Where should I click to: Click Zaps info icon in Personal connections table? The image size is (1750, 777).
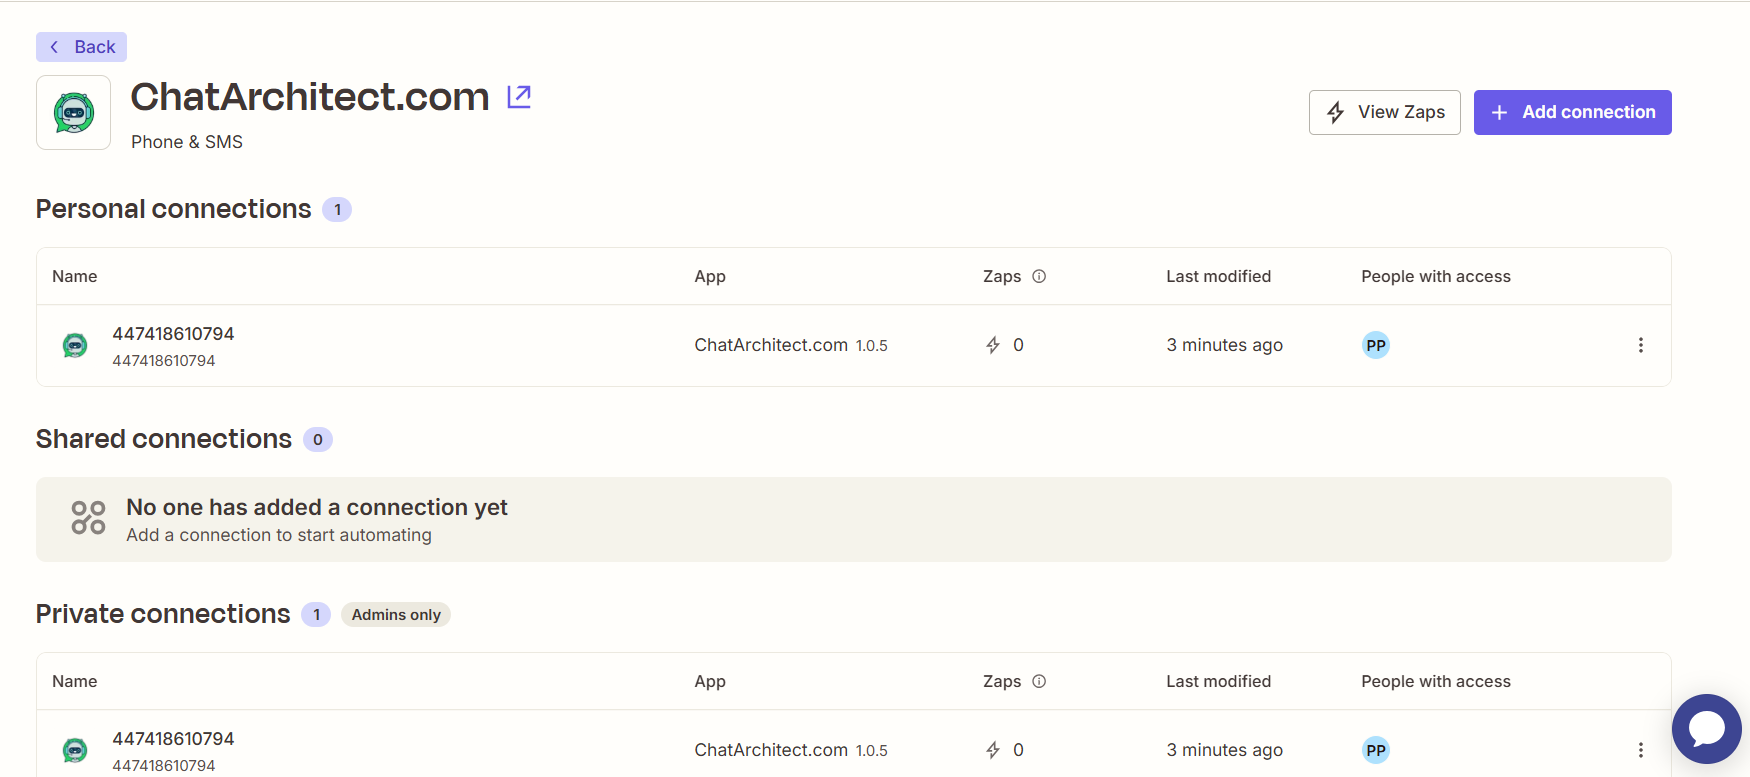point(1039,277)
